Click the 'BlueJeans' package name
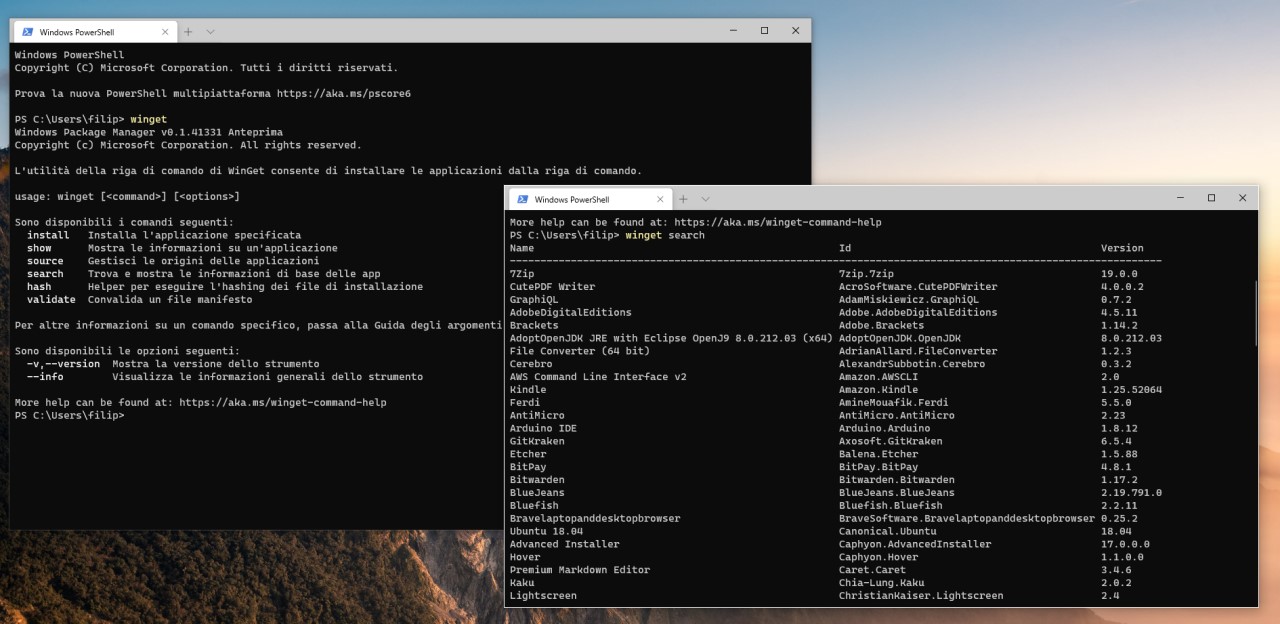This screenshot has width=1280, height=624. (537, 493)
